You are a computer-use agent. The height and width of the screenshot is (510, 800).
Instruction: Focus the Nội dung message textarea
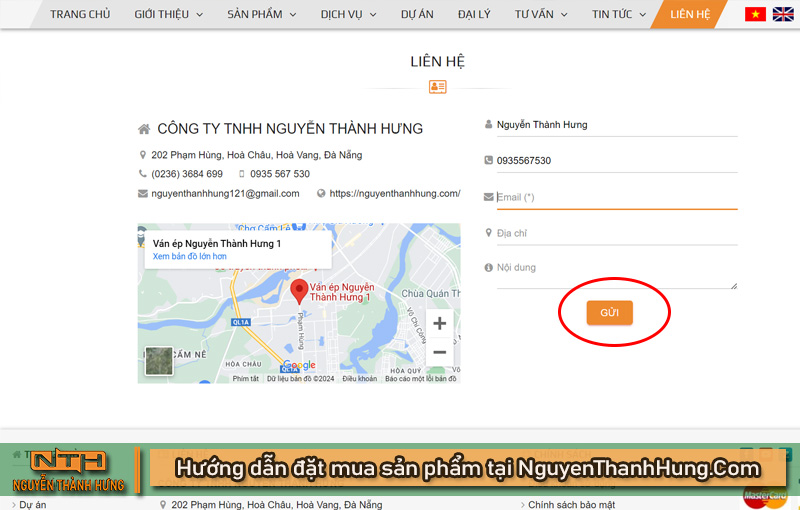(617, 273)
